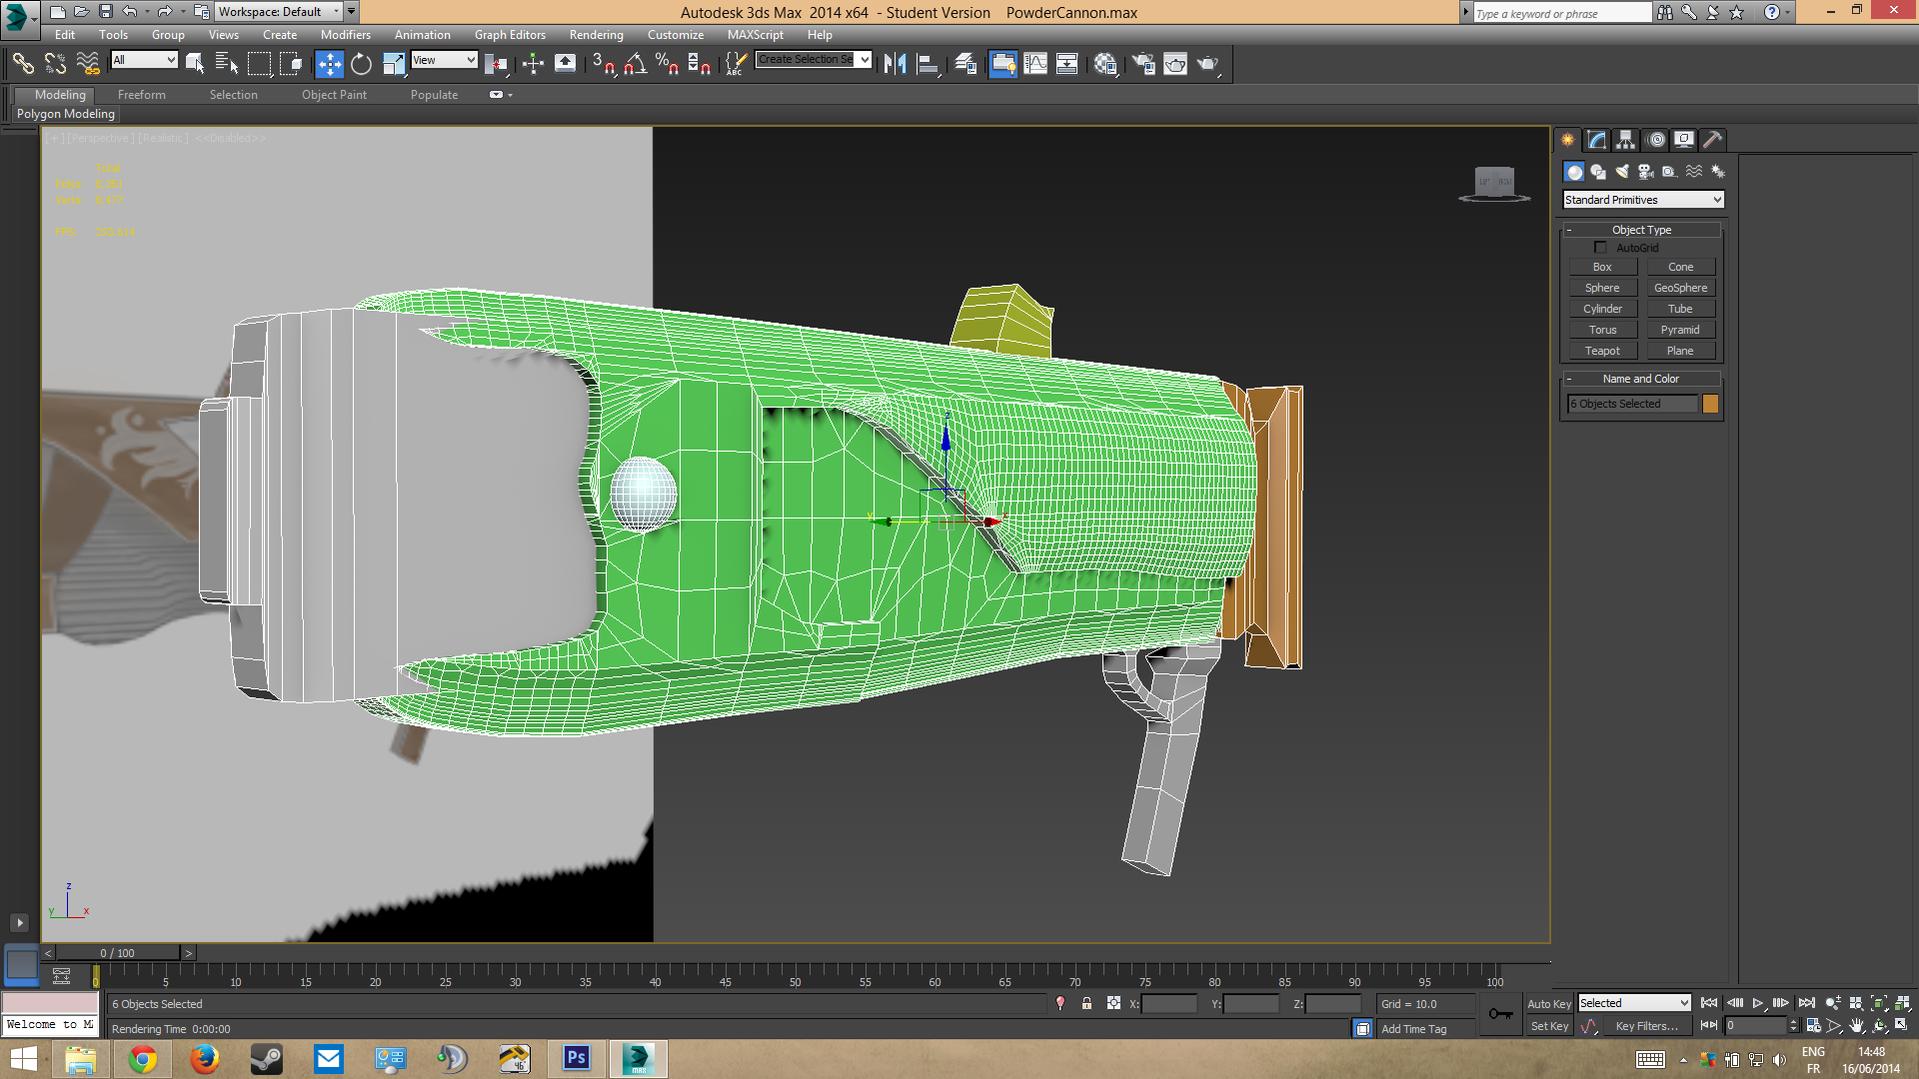Screen dimensions: 1919x1079
Task: Click the Key Filters button
Action: click(x=1646, y=1026)
